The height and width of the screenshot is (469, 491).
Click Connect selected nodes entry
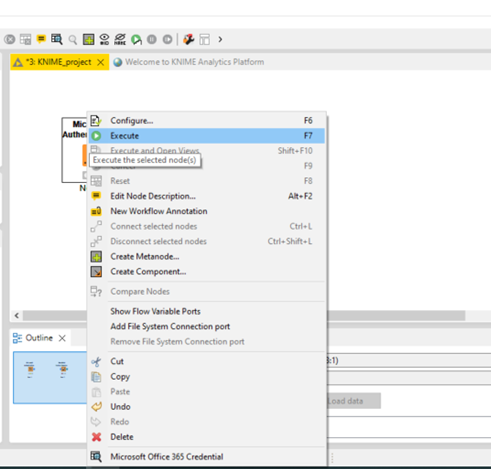tap(207, 226)
